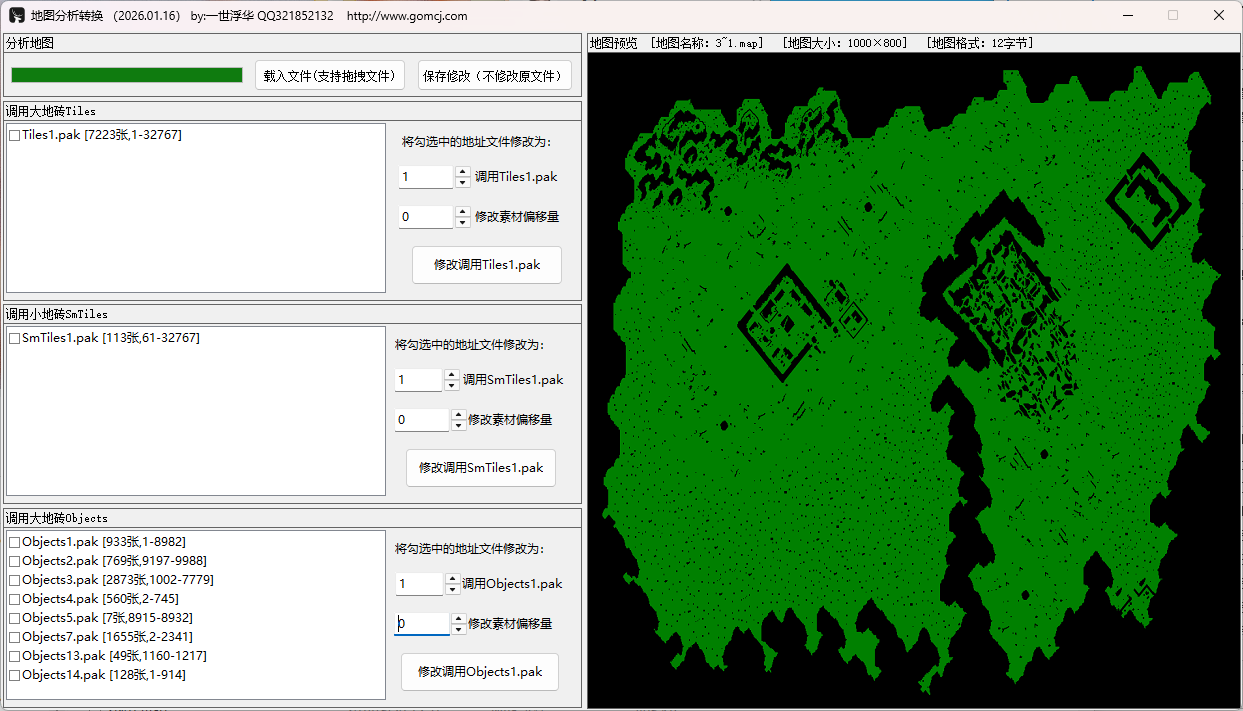This screenshot has width=1243, height=711.
Task: Enable the SmTiles1.pak checkbox
Action: pos(15,339)
